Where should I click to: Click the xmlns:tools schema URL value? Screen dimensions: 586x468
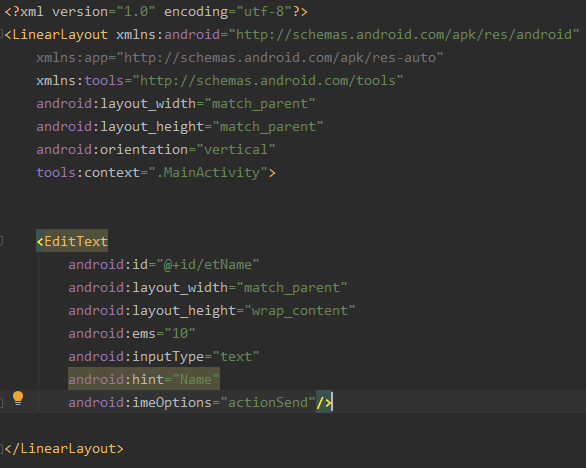tap(268, 81)
